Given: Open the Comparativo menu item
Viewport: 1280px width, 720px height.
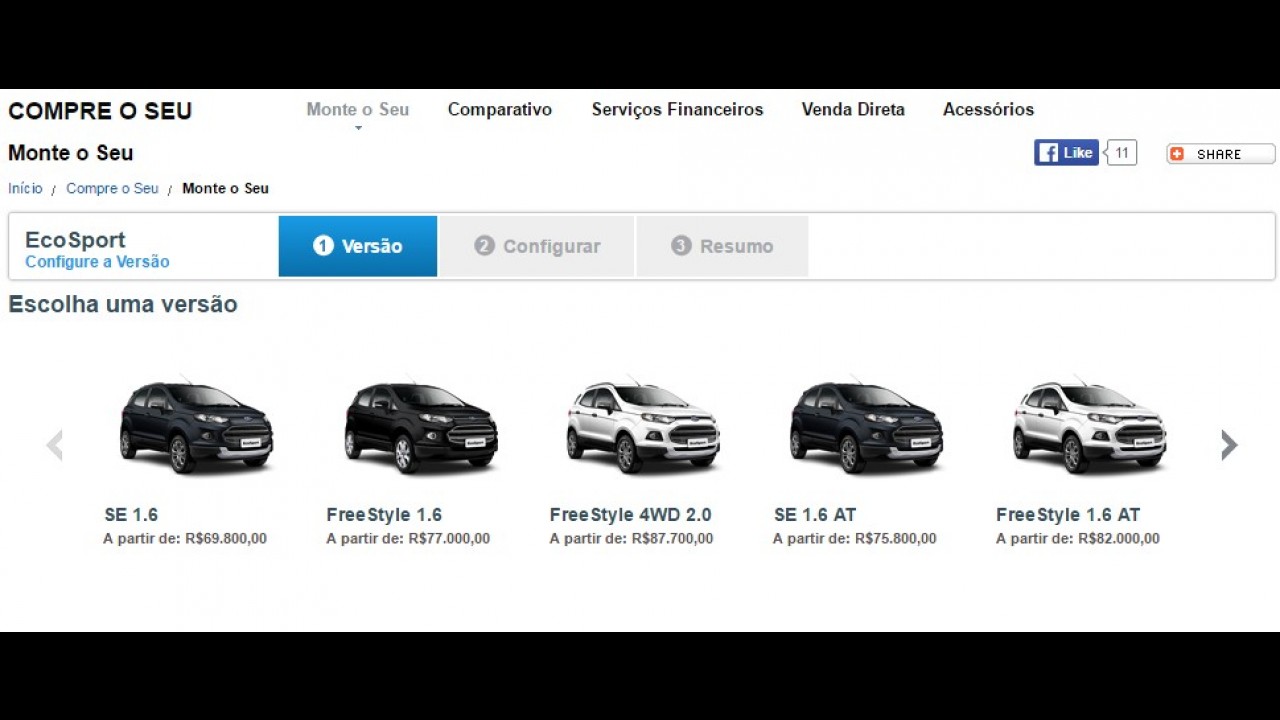Looking at the screenshot, I should [500, 110].
